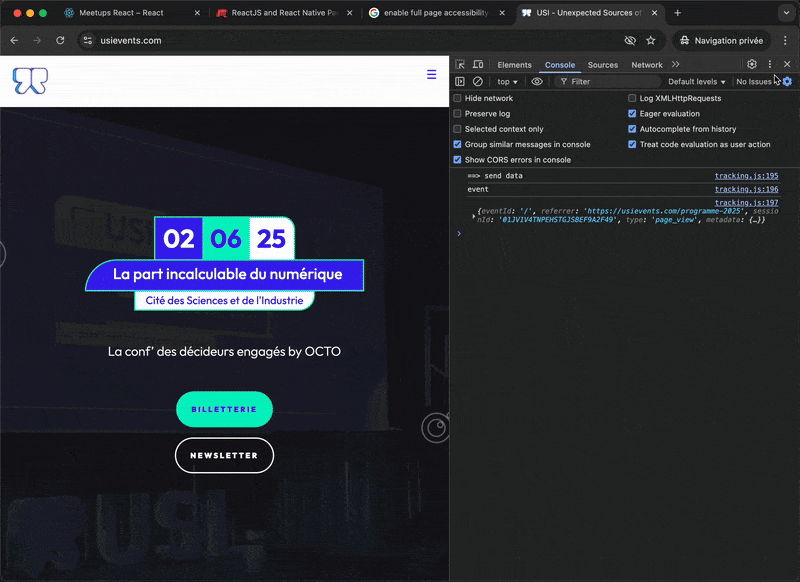Create a live expression with the eye icon
The image size is (800, 582).
tap(537, 82)
